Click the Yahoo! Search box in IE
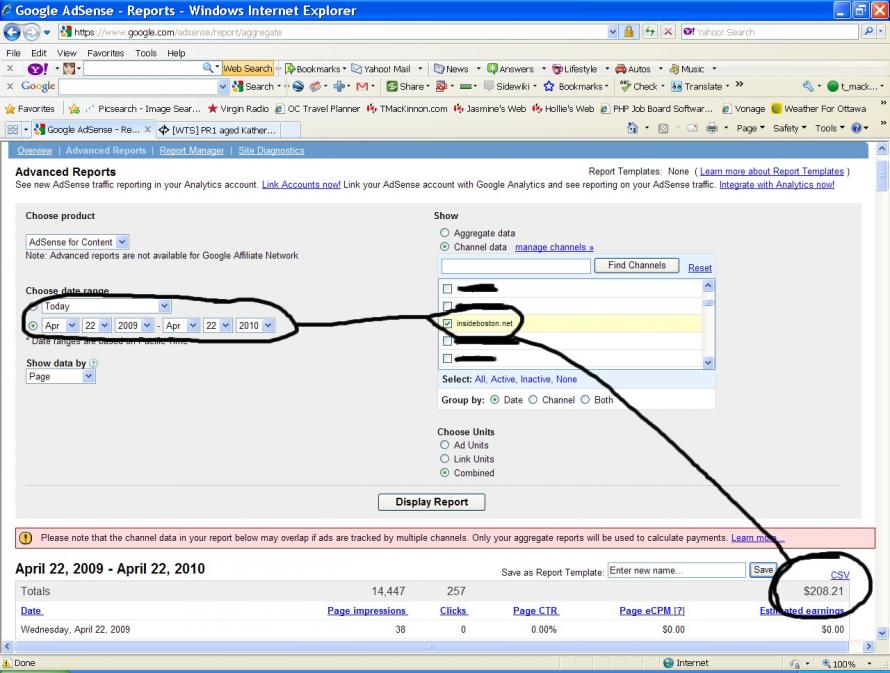 coord(770,32)
